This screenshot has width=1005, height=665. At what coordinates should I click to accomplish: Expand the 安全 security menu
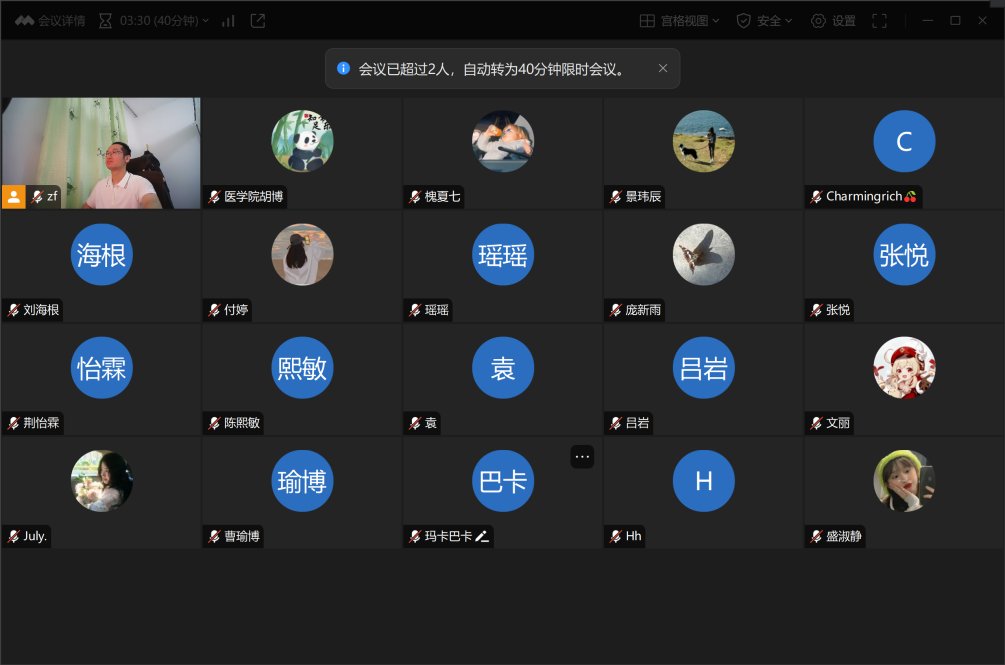point(765,21)
